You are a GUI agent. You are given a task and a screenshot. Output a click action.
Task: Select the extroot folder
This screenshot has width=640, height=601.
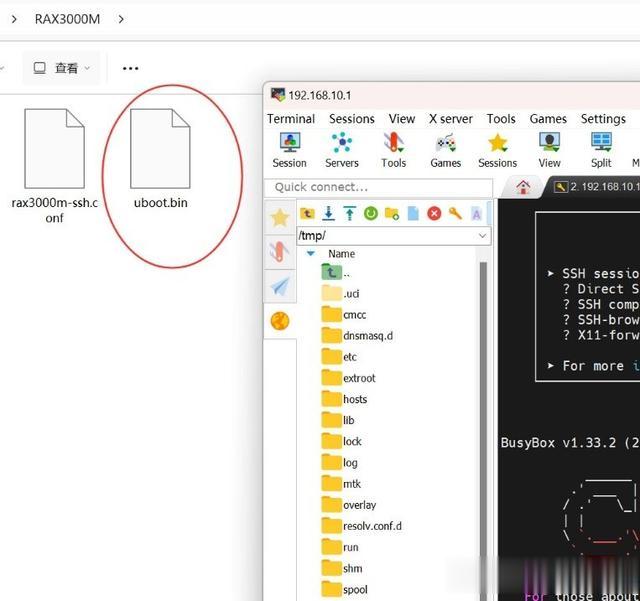coord(348,378)
